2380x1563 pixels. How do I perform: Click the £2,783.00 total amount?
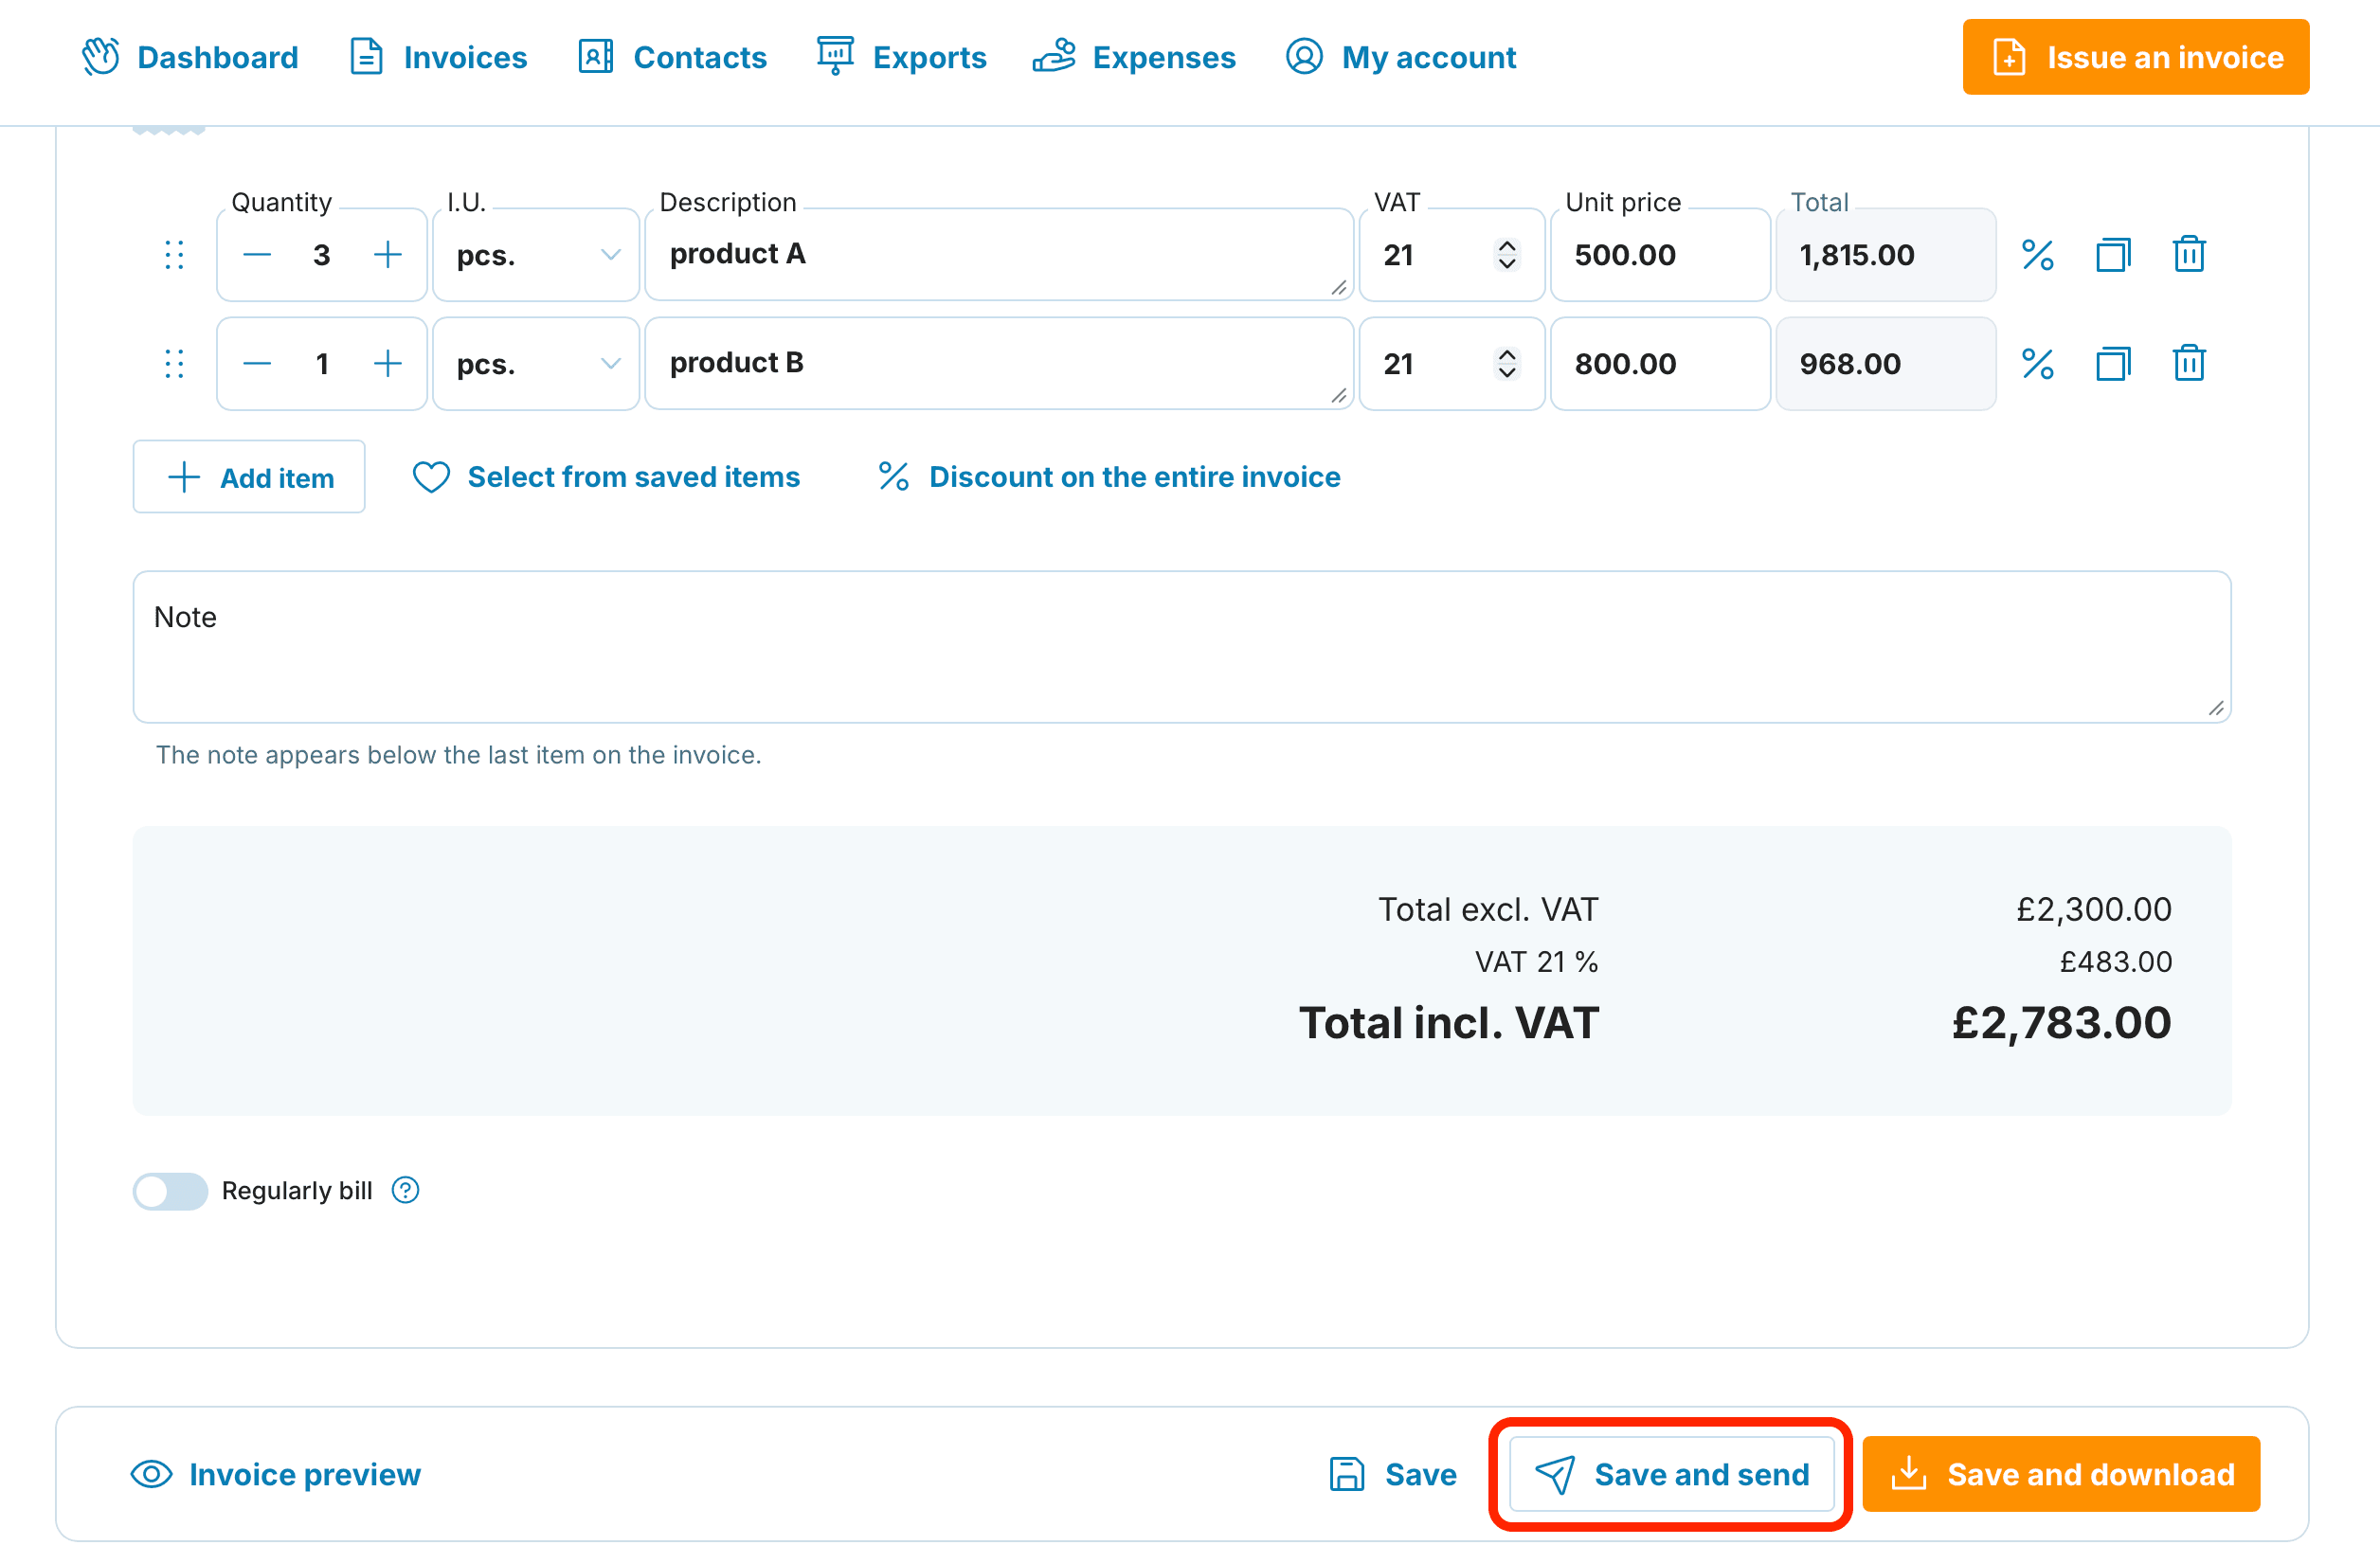click(x=2061, y=1023)
